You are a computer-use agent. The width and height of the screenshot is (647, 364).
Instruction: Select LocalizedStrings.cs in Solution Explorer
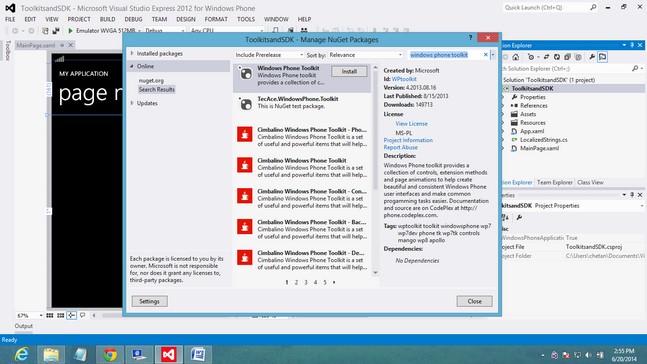tap(543, 140)
